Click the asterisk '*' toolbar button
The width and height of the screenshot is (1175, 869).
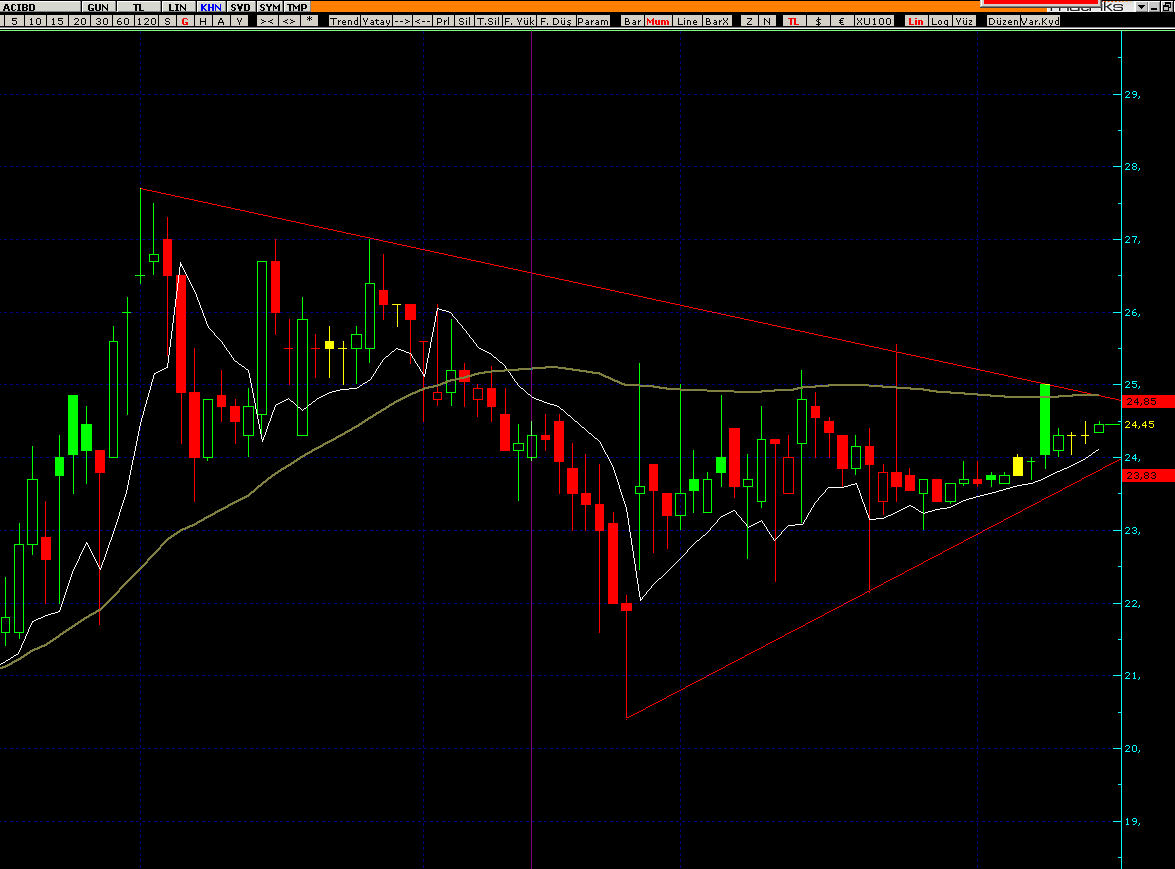click(309, 21)
